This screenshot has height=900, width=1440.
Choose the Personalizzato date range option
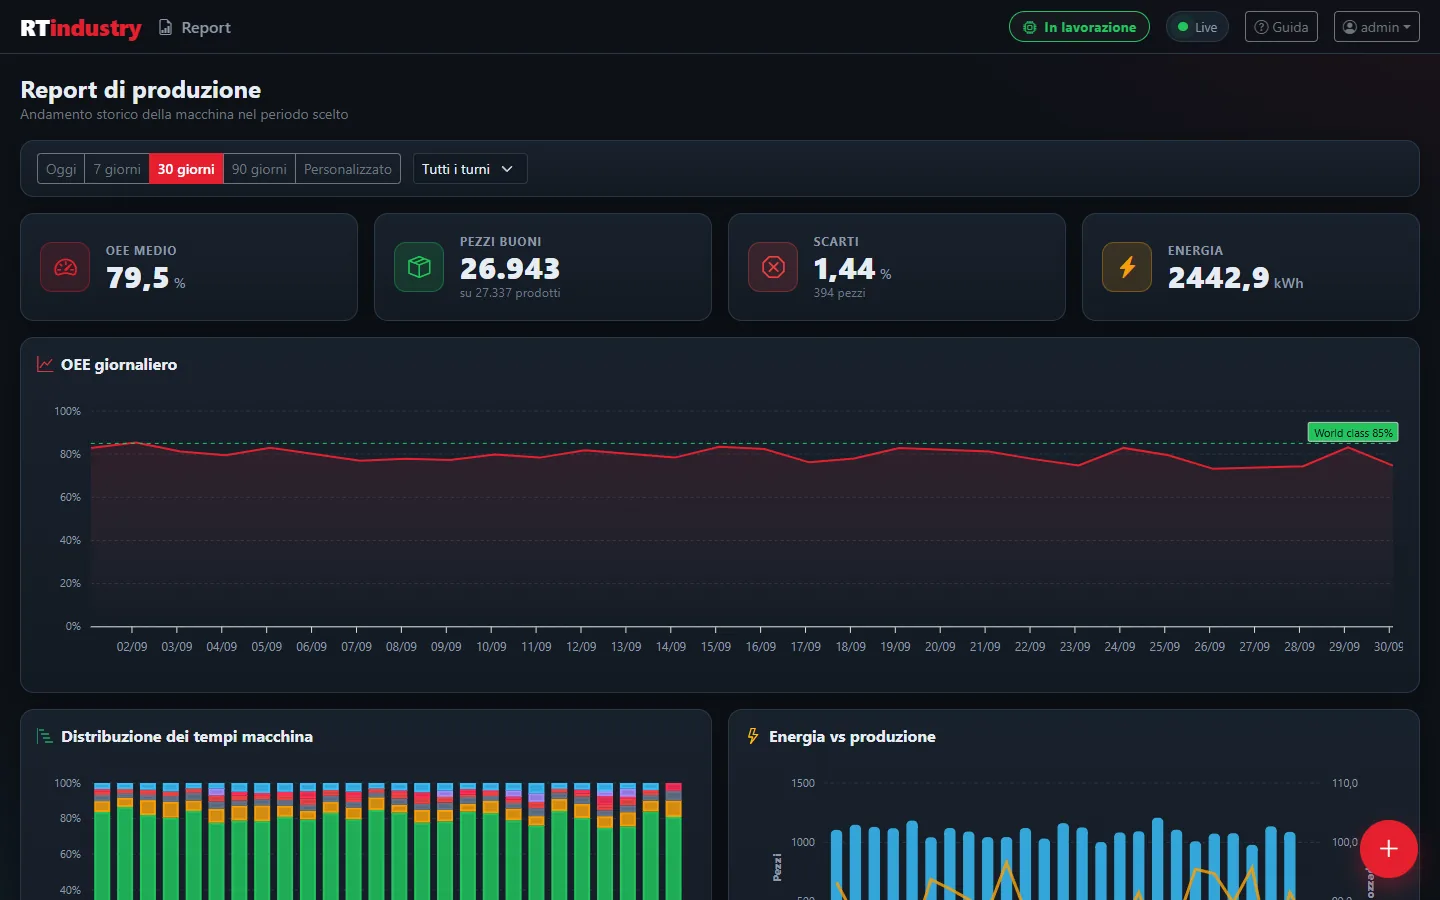click(x=348, y=169)
